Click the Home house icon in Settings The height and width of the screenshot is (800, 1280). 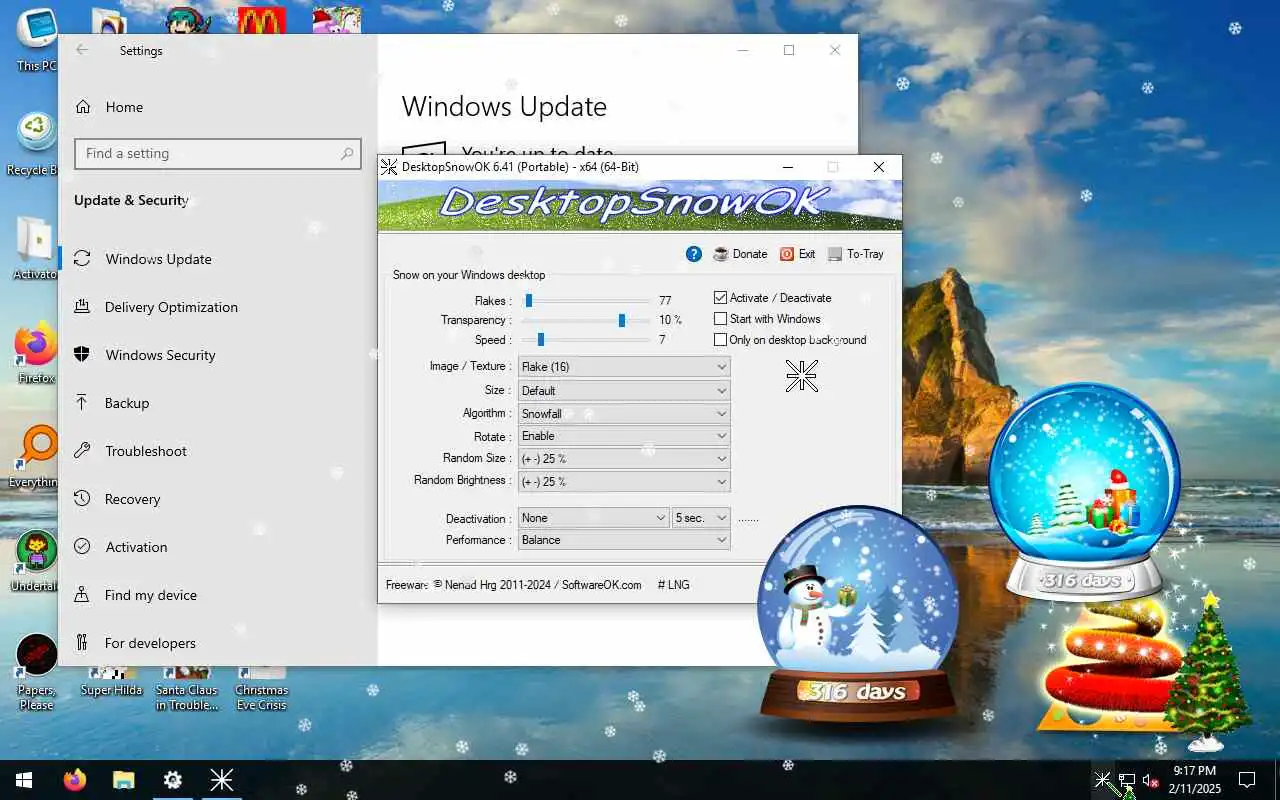(x=83, y=107)
